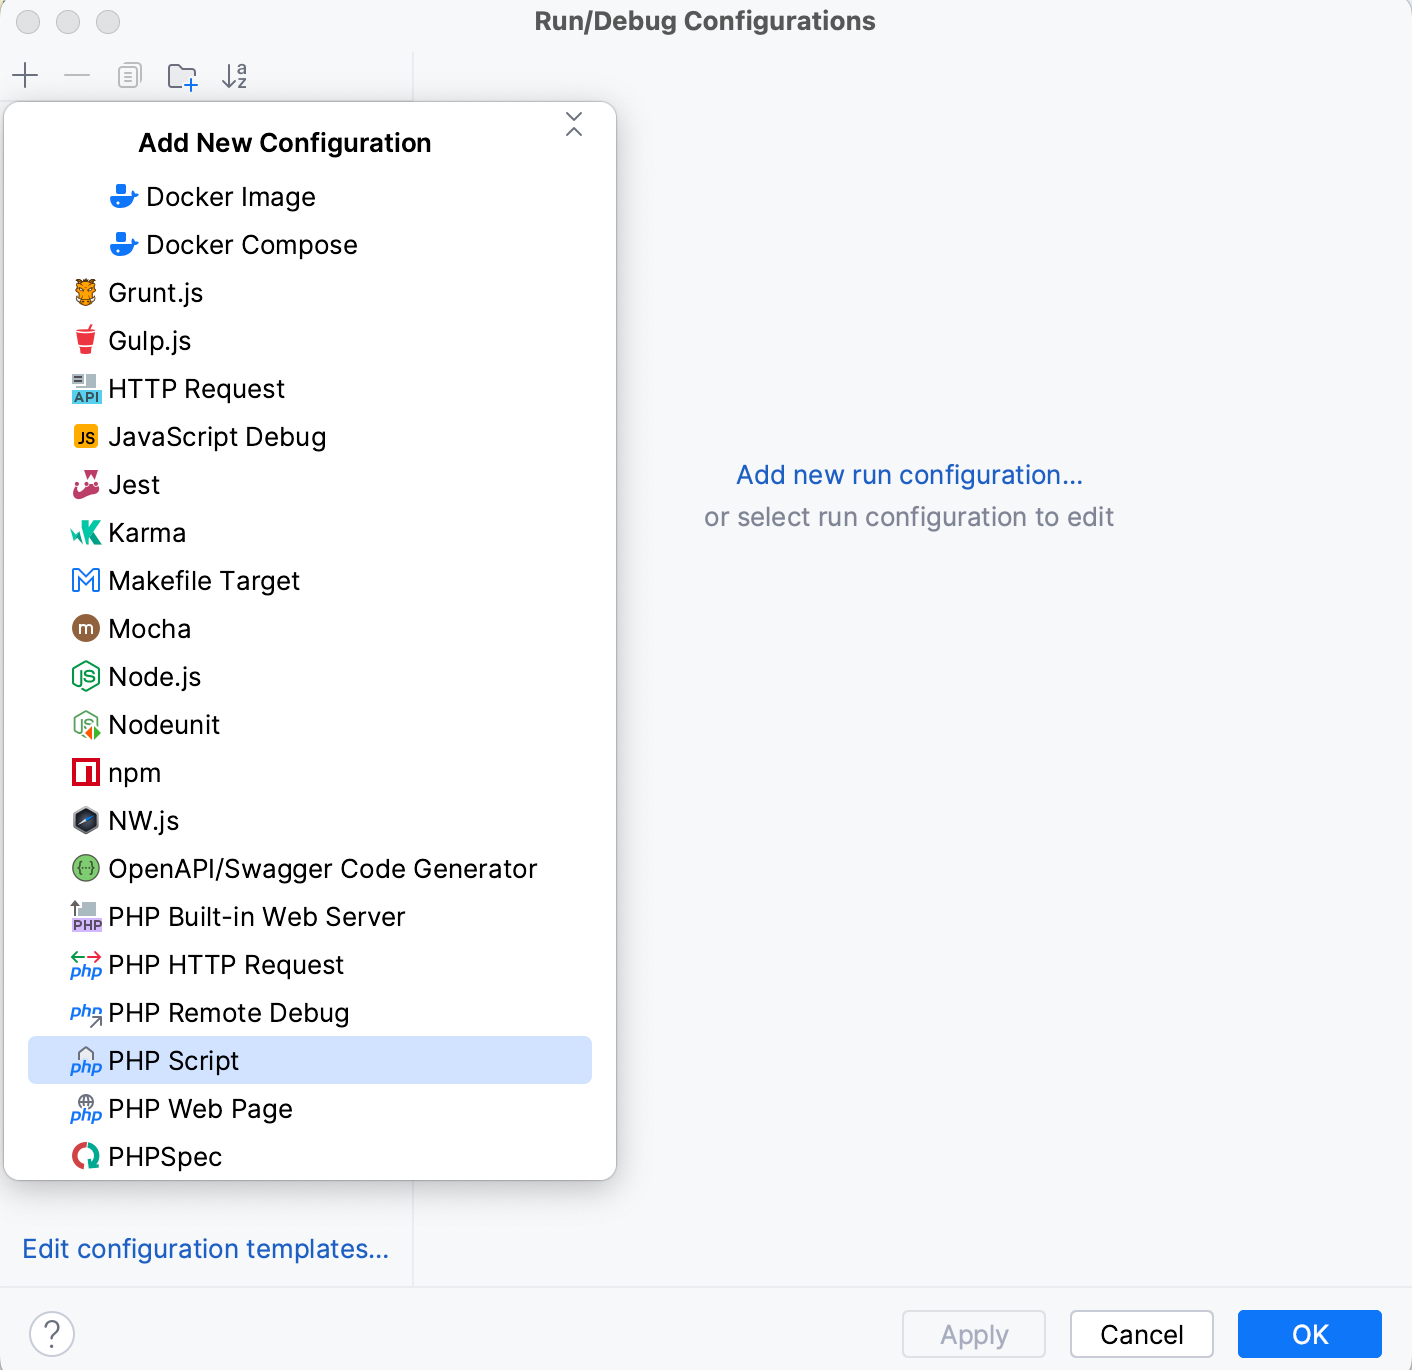Image resolution: width=1412 pixels, height=1370 pixels.
Task: Open help using the question mark icon
Action: coord(52,1333)
